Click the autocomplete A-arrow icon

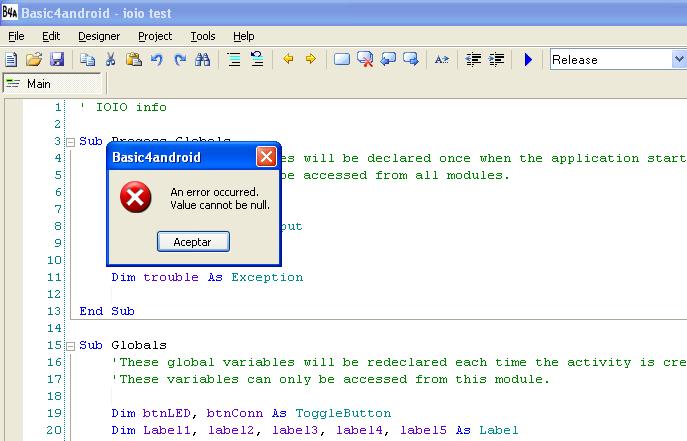pyautogui.click(x=442, y=59)
